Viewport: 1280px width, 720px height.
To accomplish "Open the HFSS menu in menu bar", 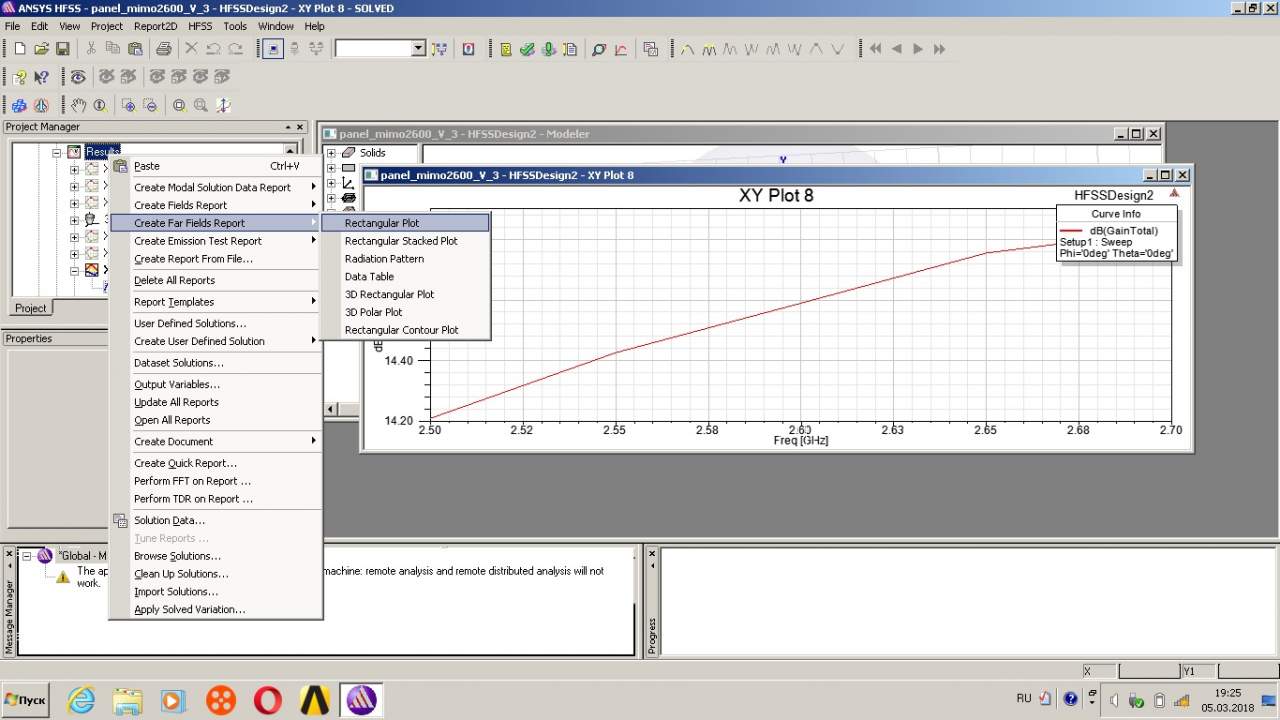I will pyautogui.click(x=200, y=26).
